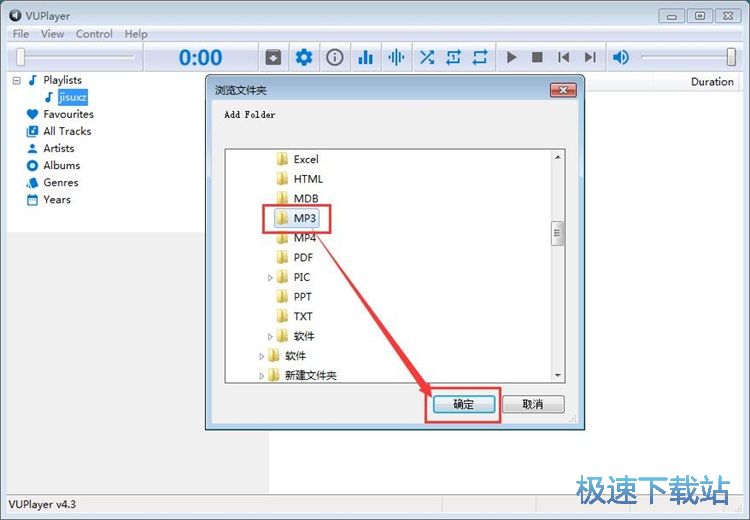Stop playback with the Stop button
Screen dimensions: 750x520
(x=537, y=57)
